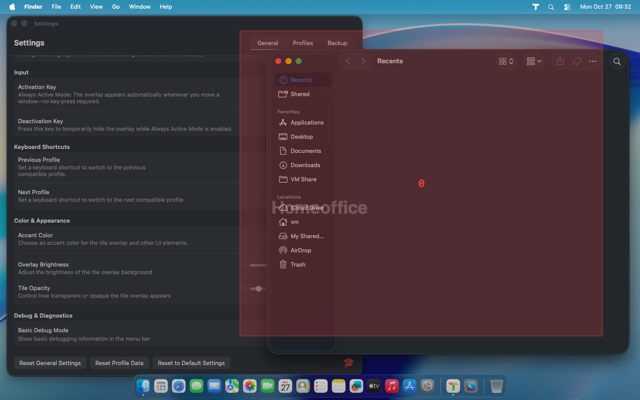Image resolution: width=640 pixels, height=400 pixels.
Task: Open the Edit menu
Action: tap(76, 7)
